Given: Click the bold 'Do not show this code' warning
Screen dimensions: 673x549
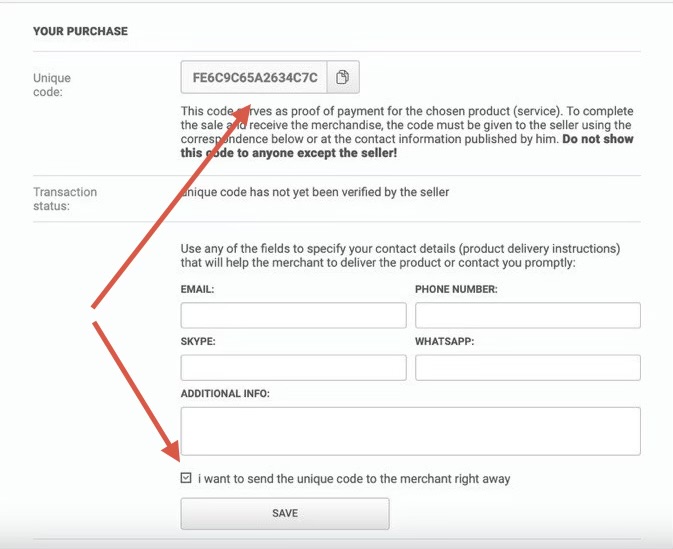Looking at the screenshot, I should [597, 139].
